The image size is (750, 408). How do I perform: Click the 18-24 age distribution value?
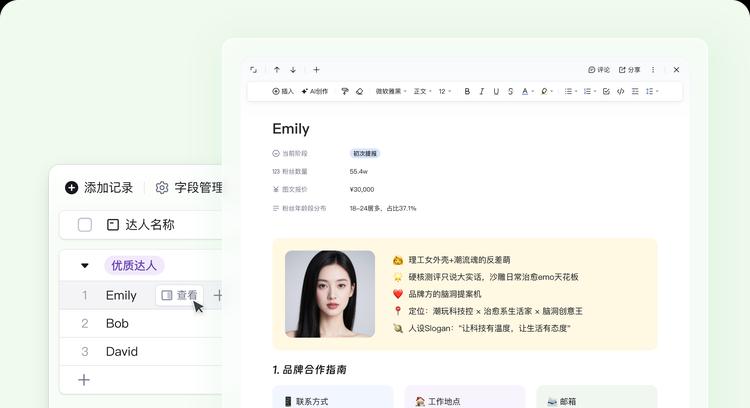coord(383,208)
